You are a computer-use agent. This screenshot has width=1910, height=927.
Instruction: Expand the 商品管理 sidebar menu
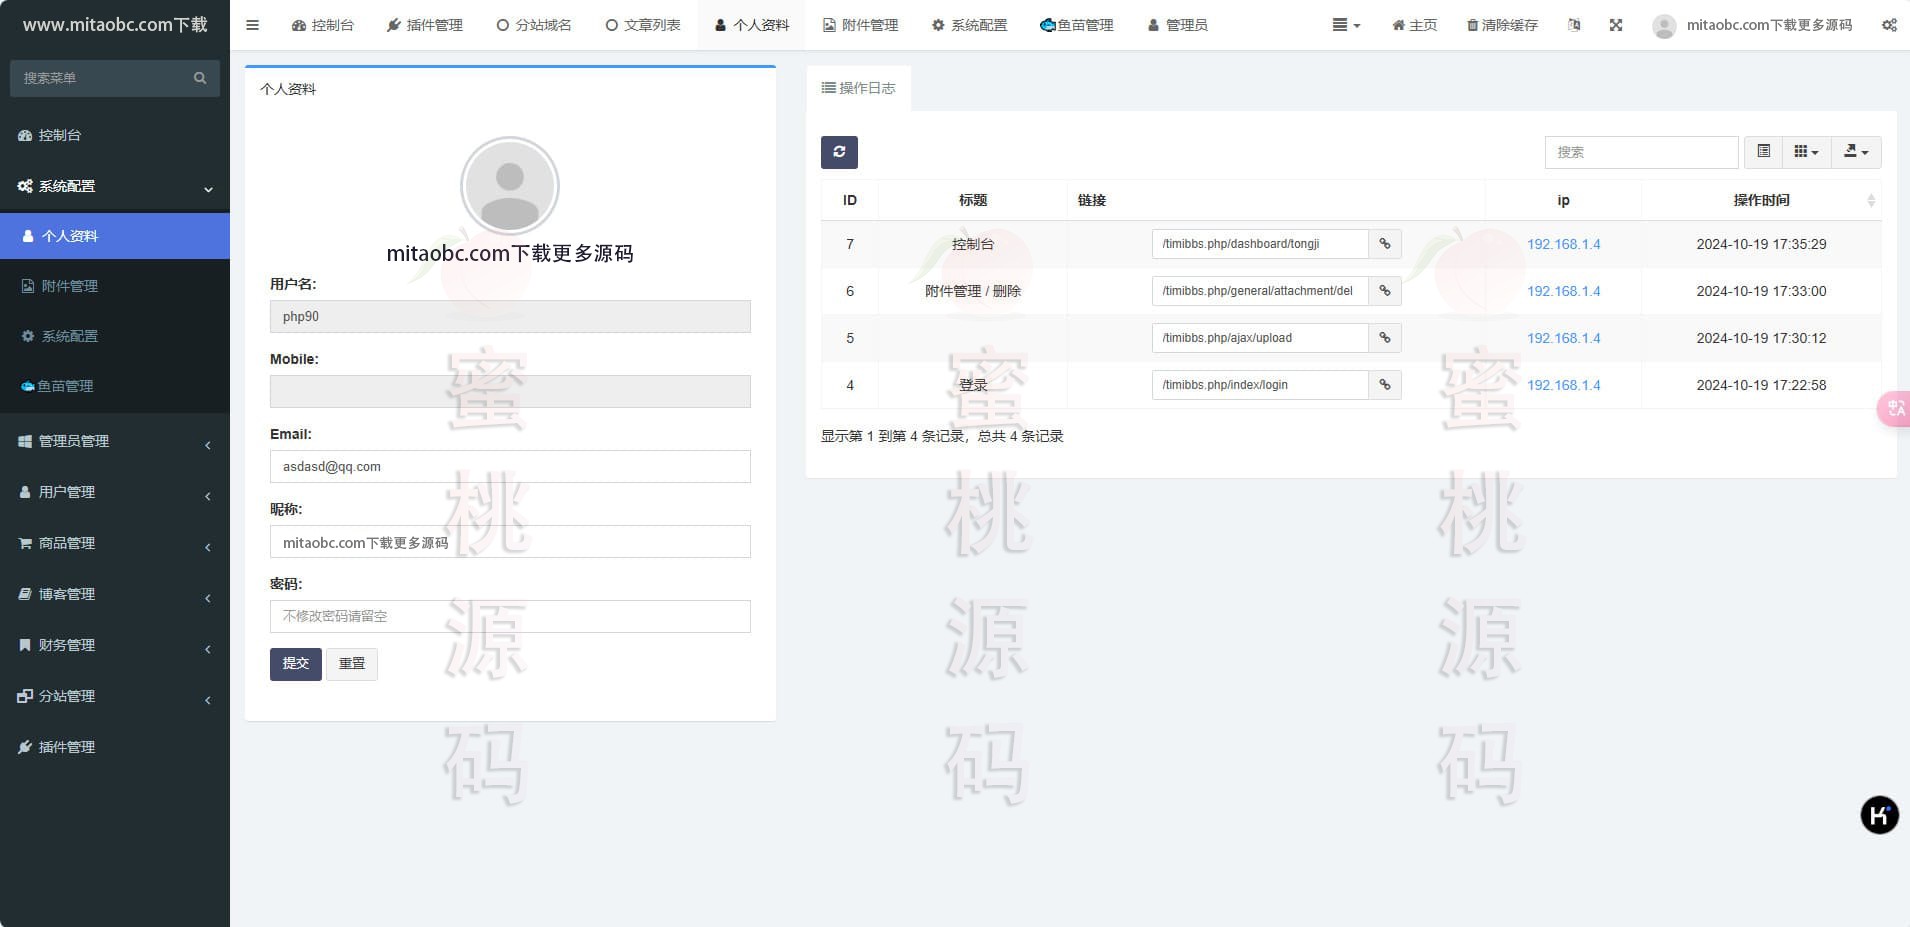[x=114, y=543]
